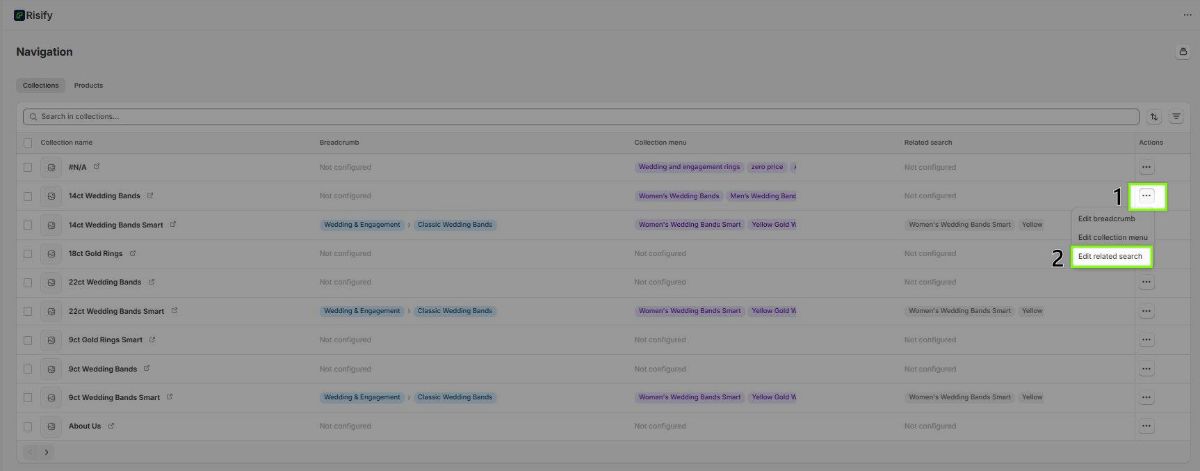1200x471 pixels.
Task: Open actions menu for the #N/A row
Action: click(1146, 167)
